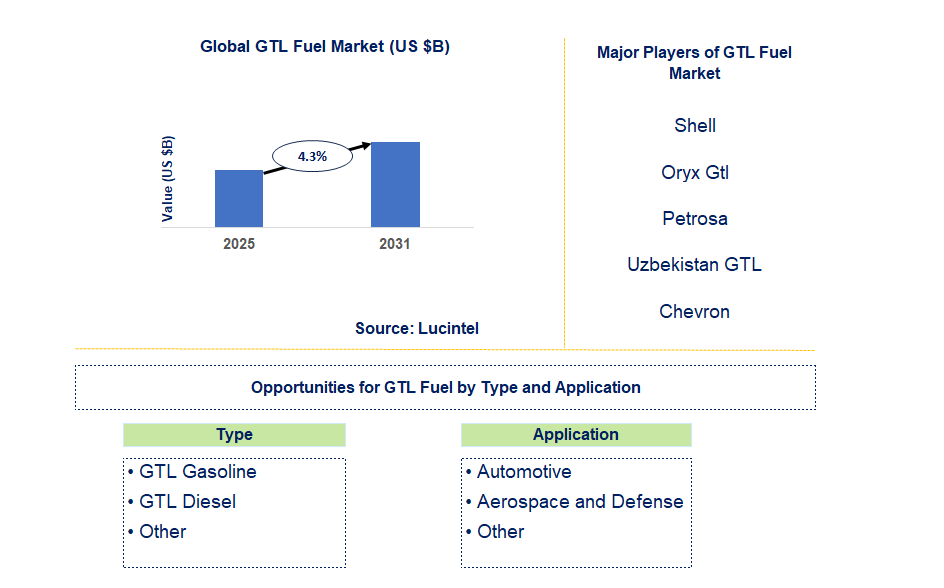This screenshot has width=944, height=588.
Task: Select Uzbekistan GTL in the players list
Action: click(694, 265)
